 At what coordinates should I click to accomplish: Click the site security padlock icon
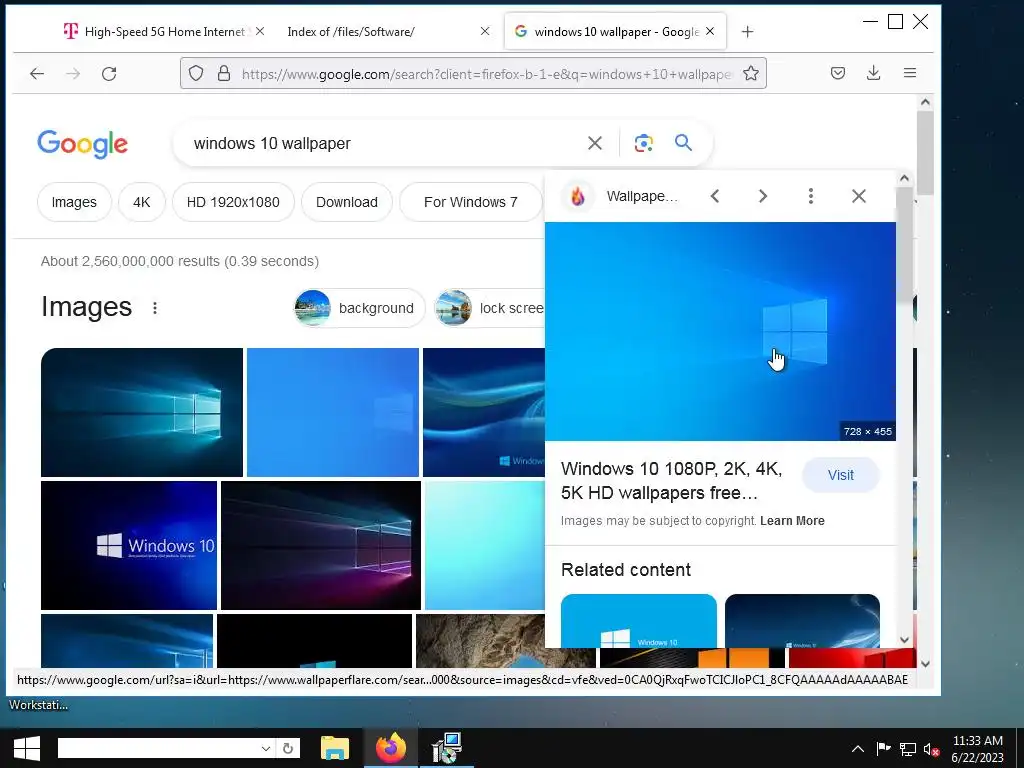click(224, 73)
